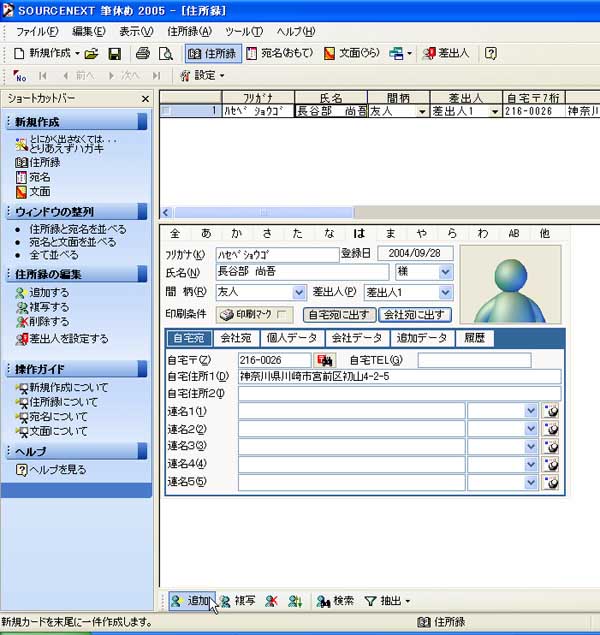Open the 様 honorific dropdown
Image resolution: width=600 pixels, height=635 pixels.
tap(445, 272)
